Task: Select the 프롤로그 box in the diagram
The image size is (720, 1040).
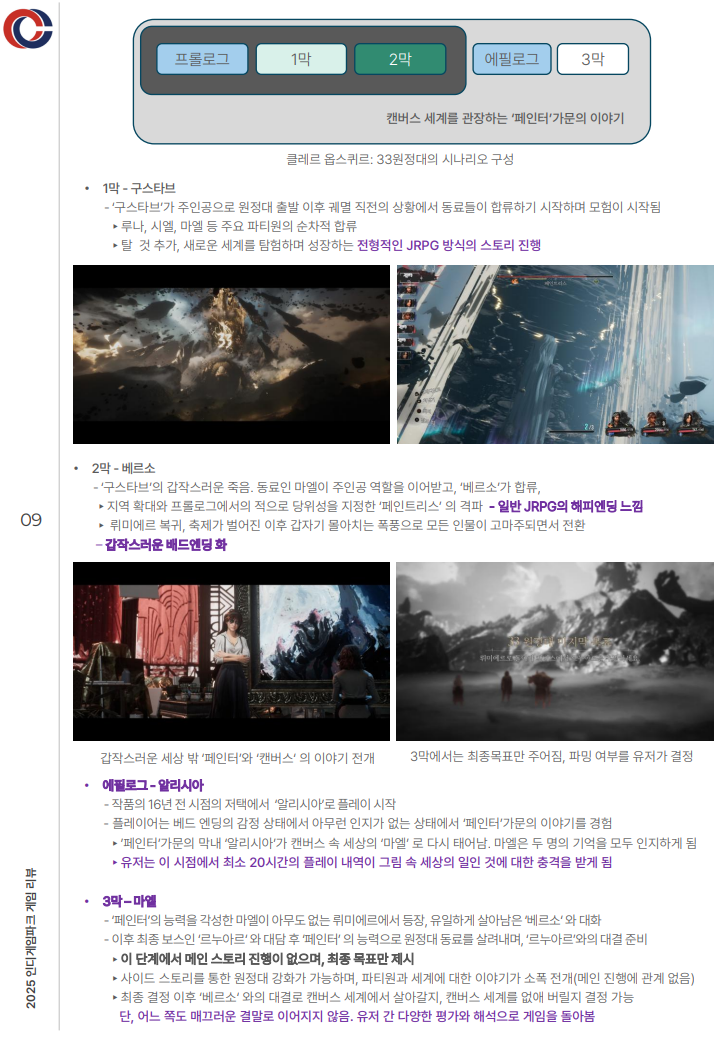Action: (202, 59)
